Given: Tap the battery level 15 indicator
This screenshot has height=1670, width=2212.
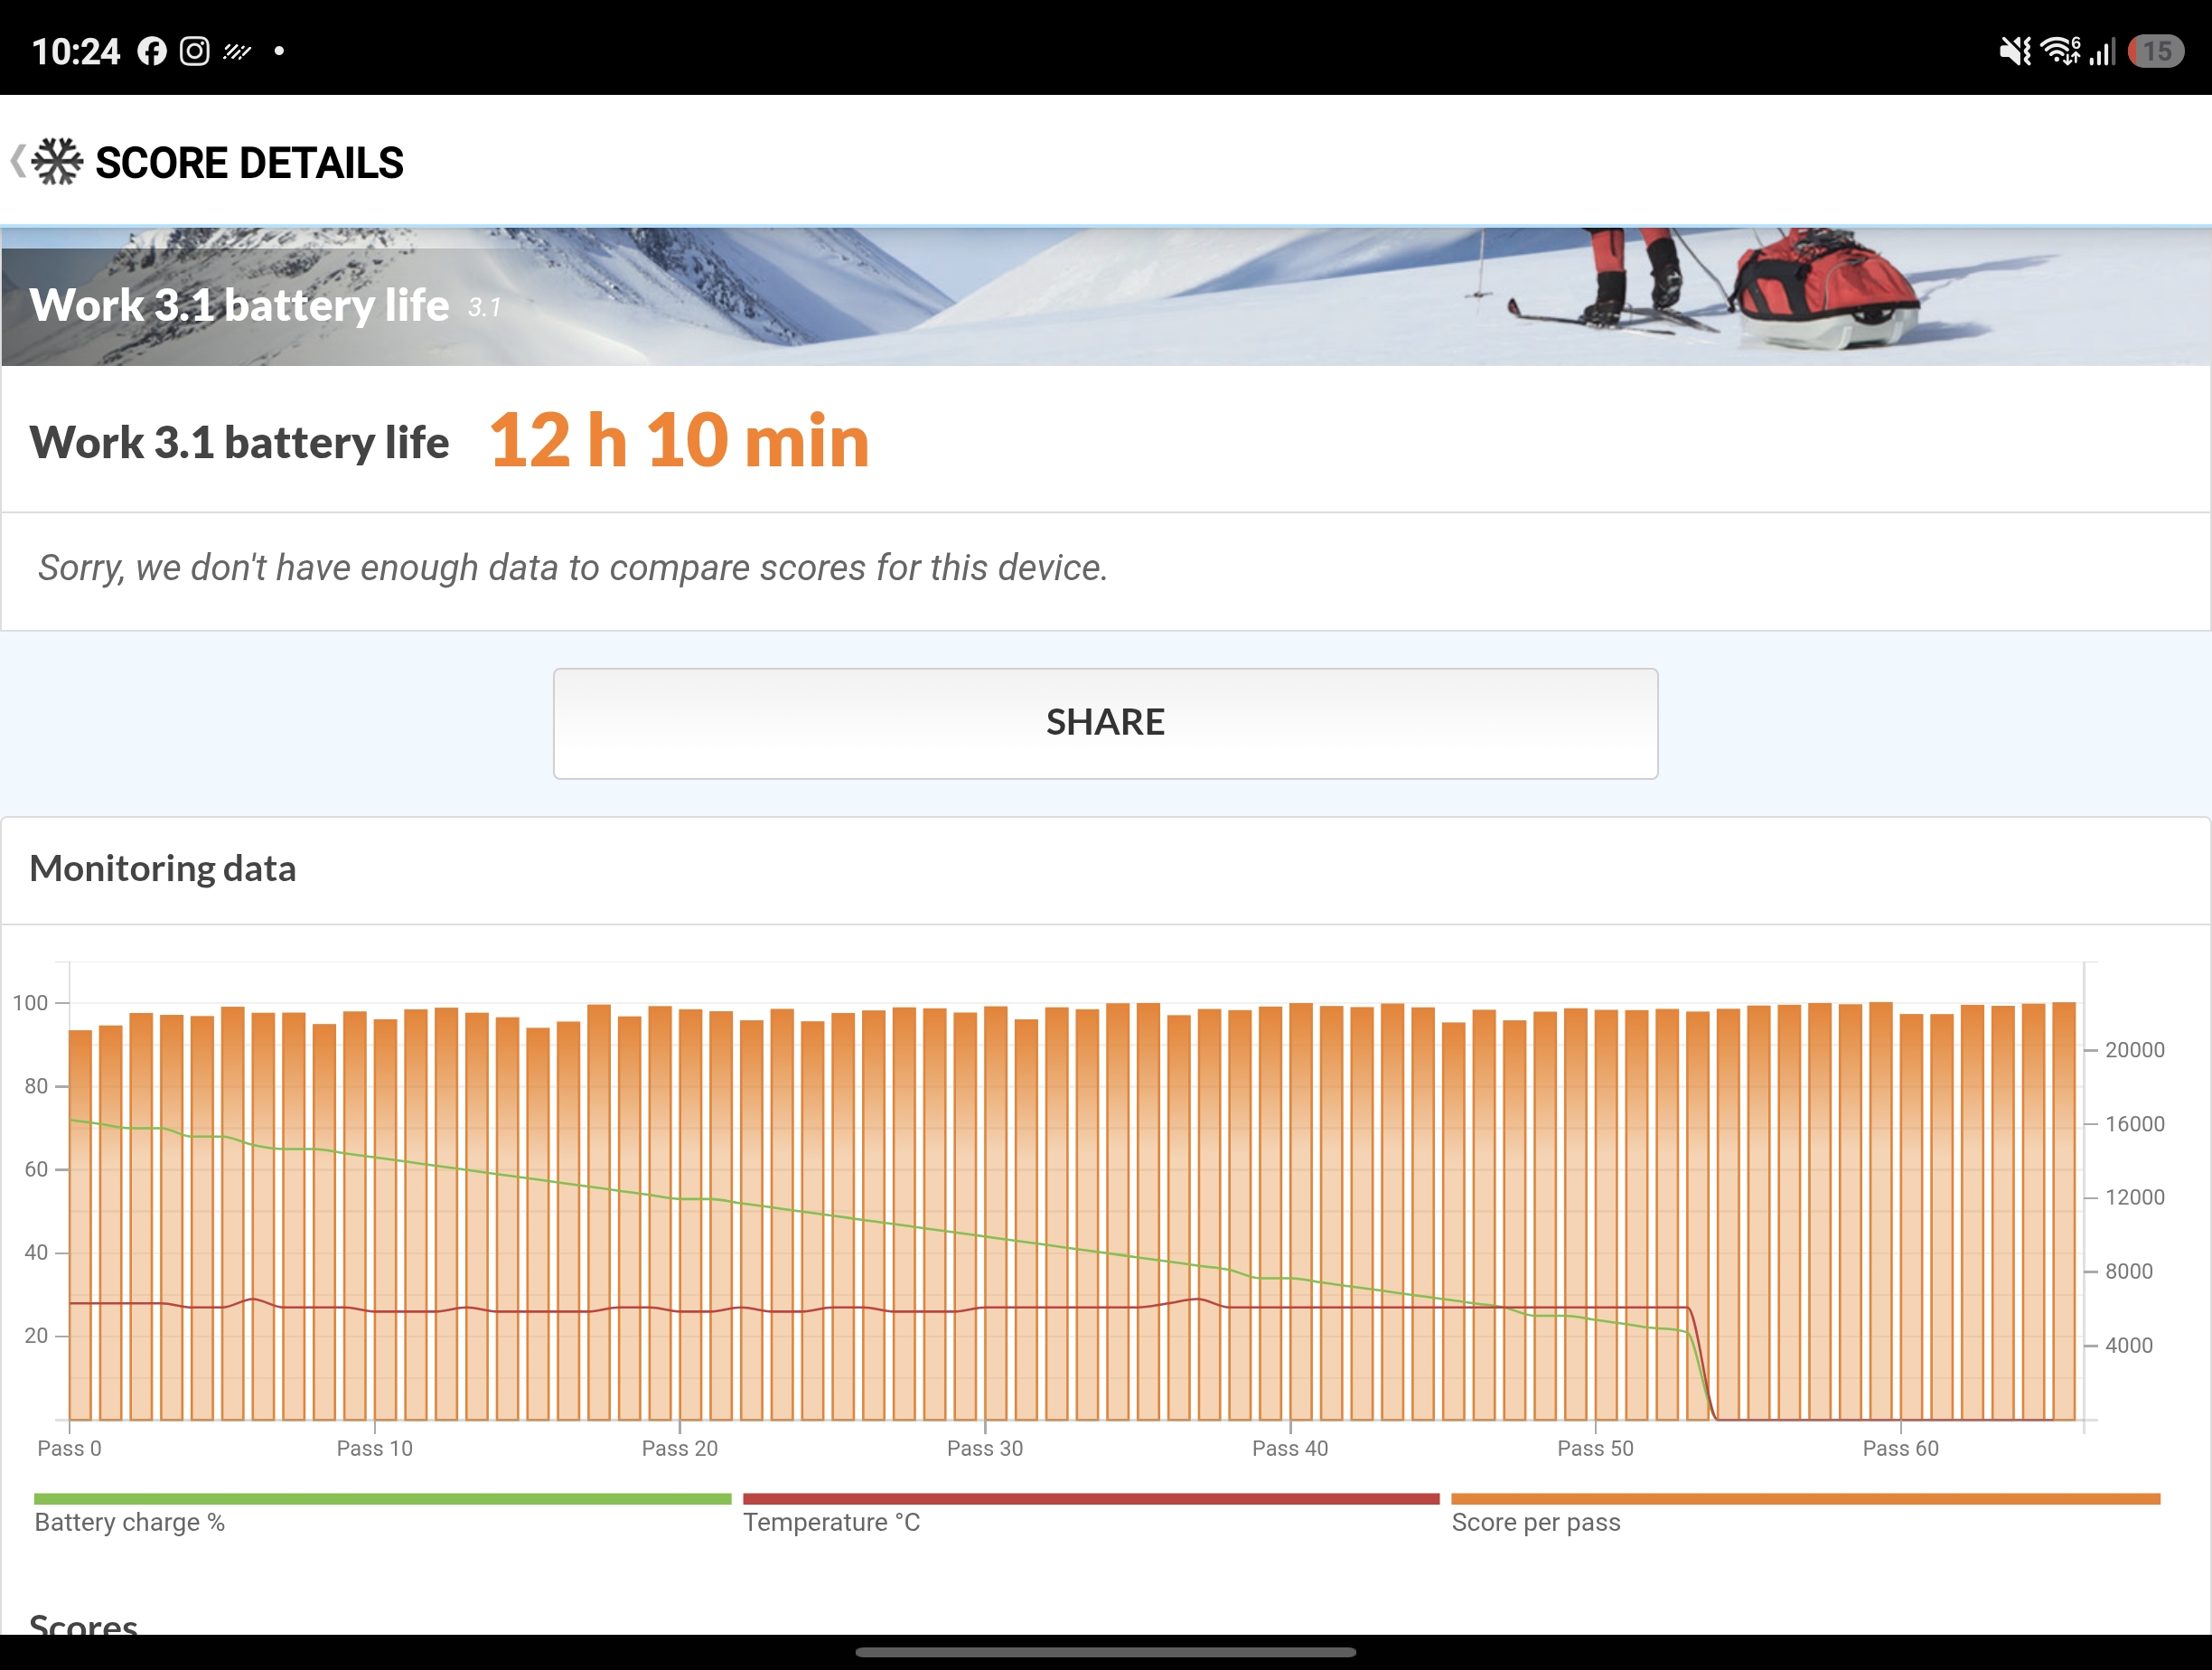Looking at the screenshot, I should click(2155, 51).
